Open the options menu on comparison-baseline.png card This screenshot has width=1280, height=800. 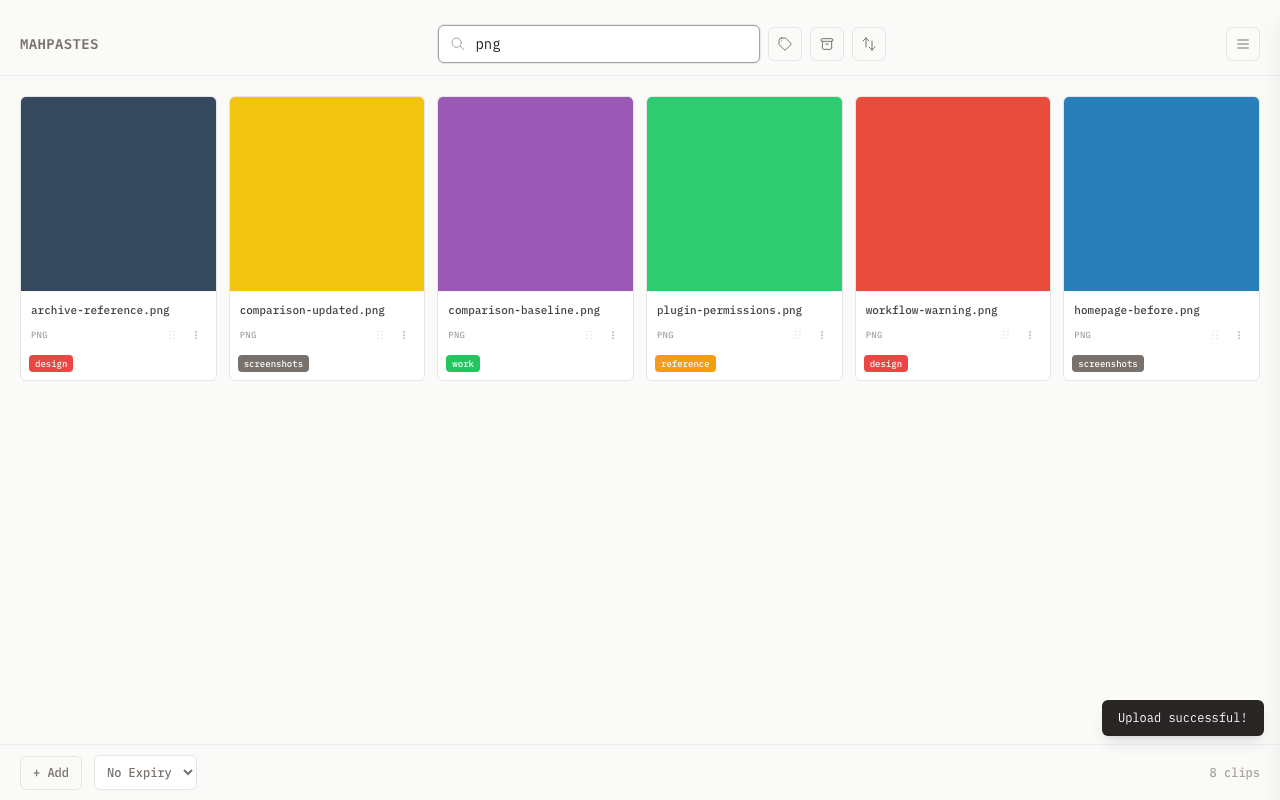tap(612, 334)
